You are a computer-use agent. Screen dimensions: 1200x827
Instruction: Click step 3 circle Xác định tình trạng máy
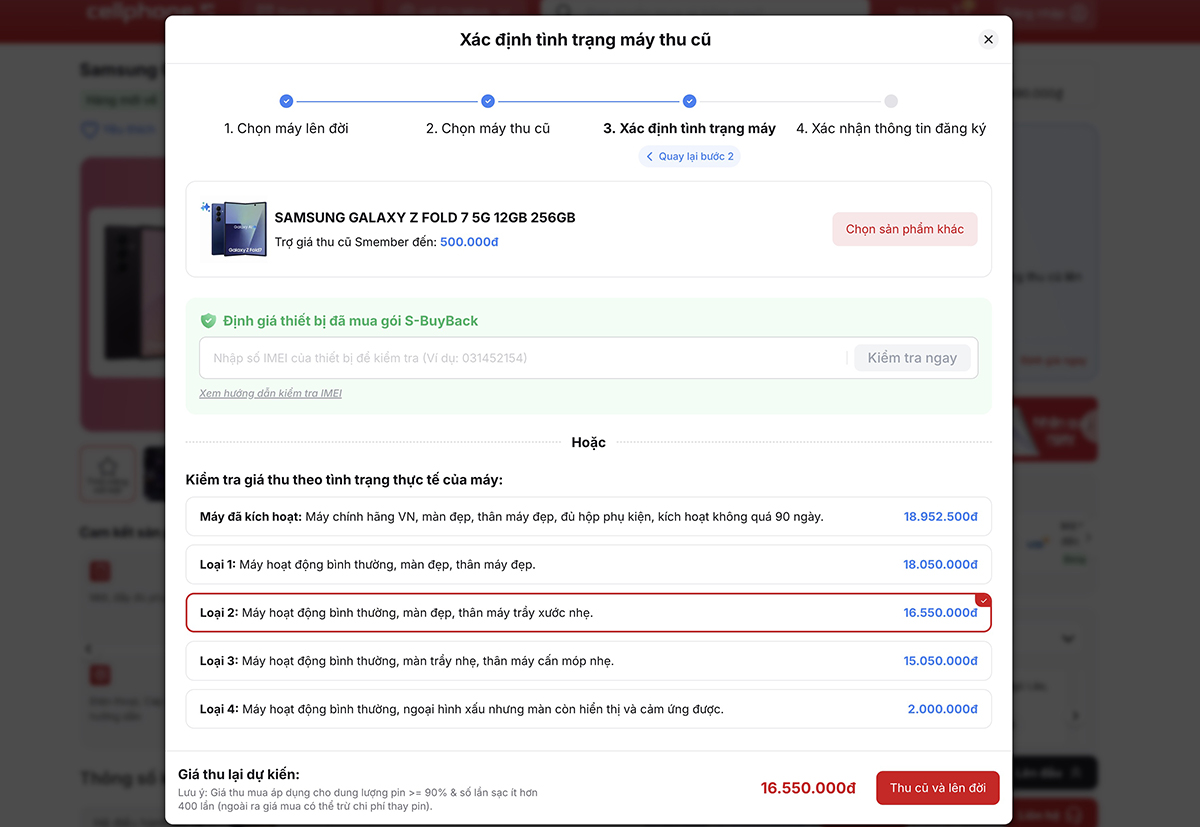click(x=689, y=101)
